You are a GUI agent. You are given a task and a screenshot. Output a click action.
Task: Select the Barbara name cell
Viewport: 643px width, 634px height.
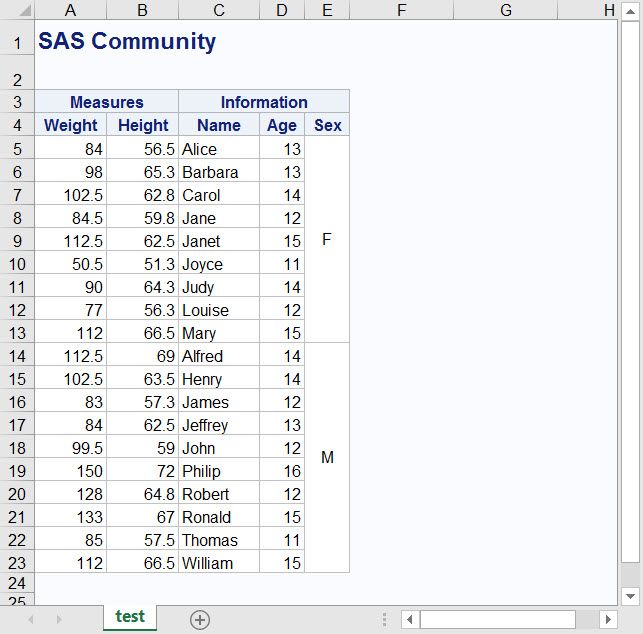click(219, 171)
